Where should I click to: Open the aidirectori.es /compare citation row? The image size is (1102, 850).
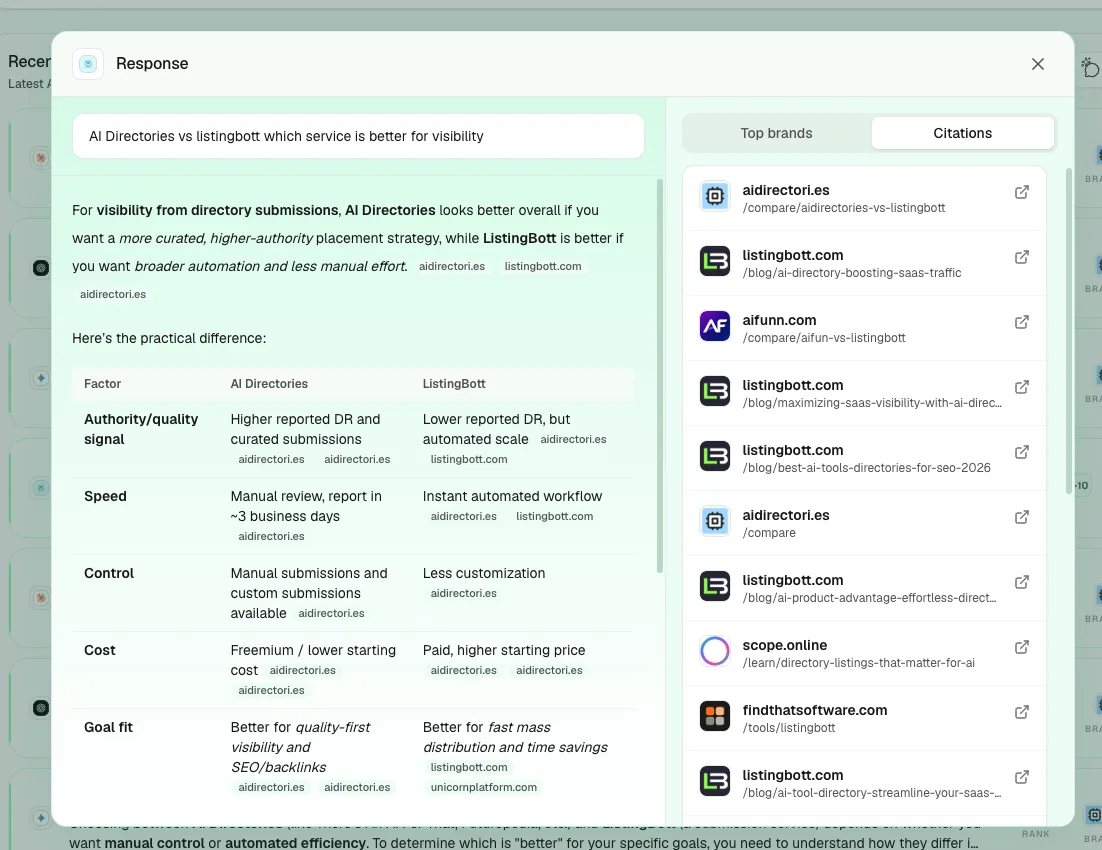864,523
